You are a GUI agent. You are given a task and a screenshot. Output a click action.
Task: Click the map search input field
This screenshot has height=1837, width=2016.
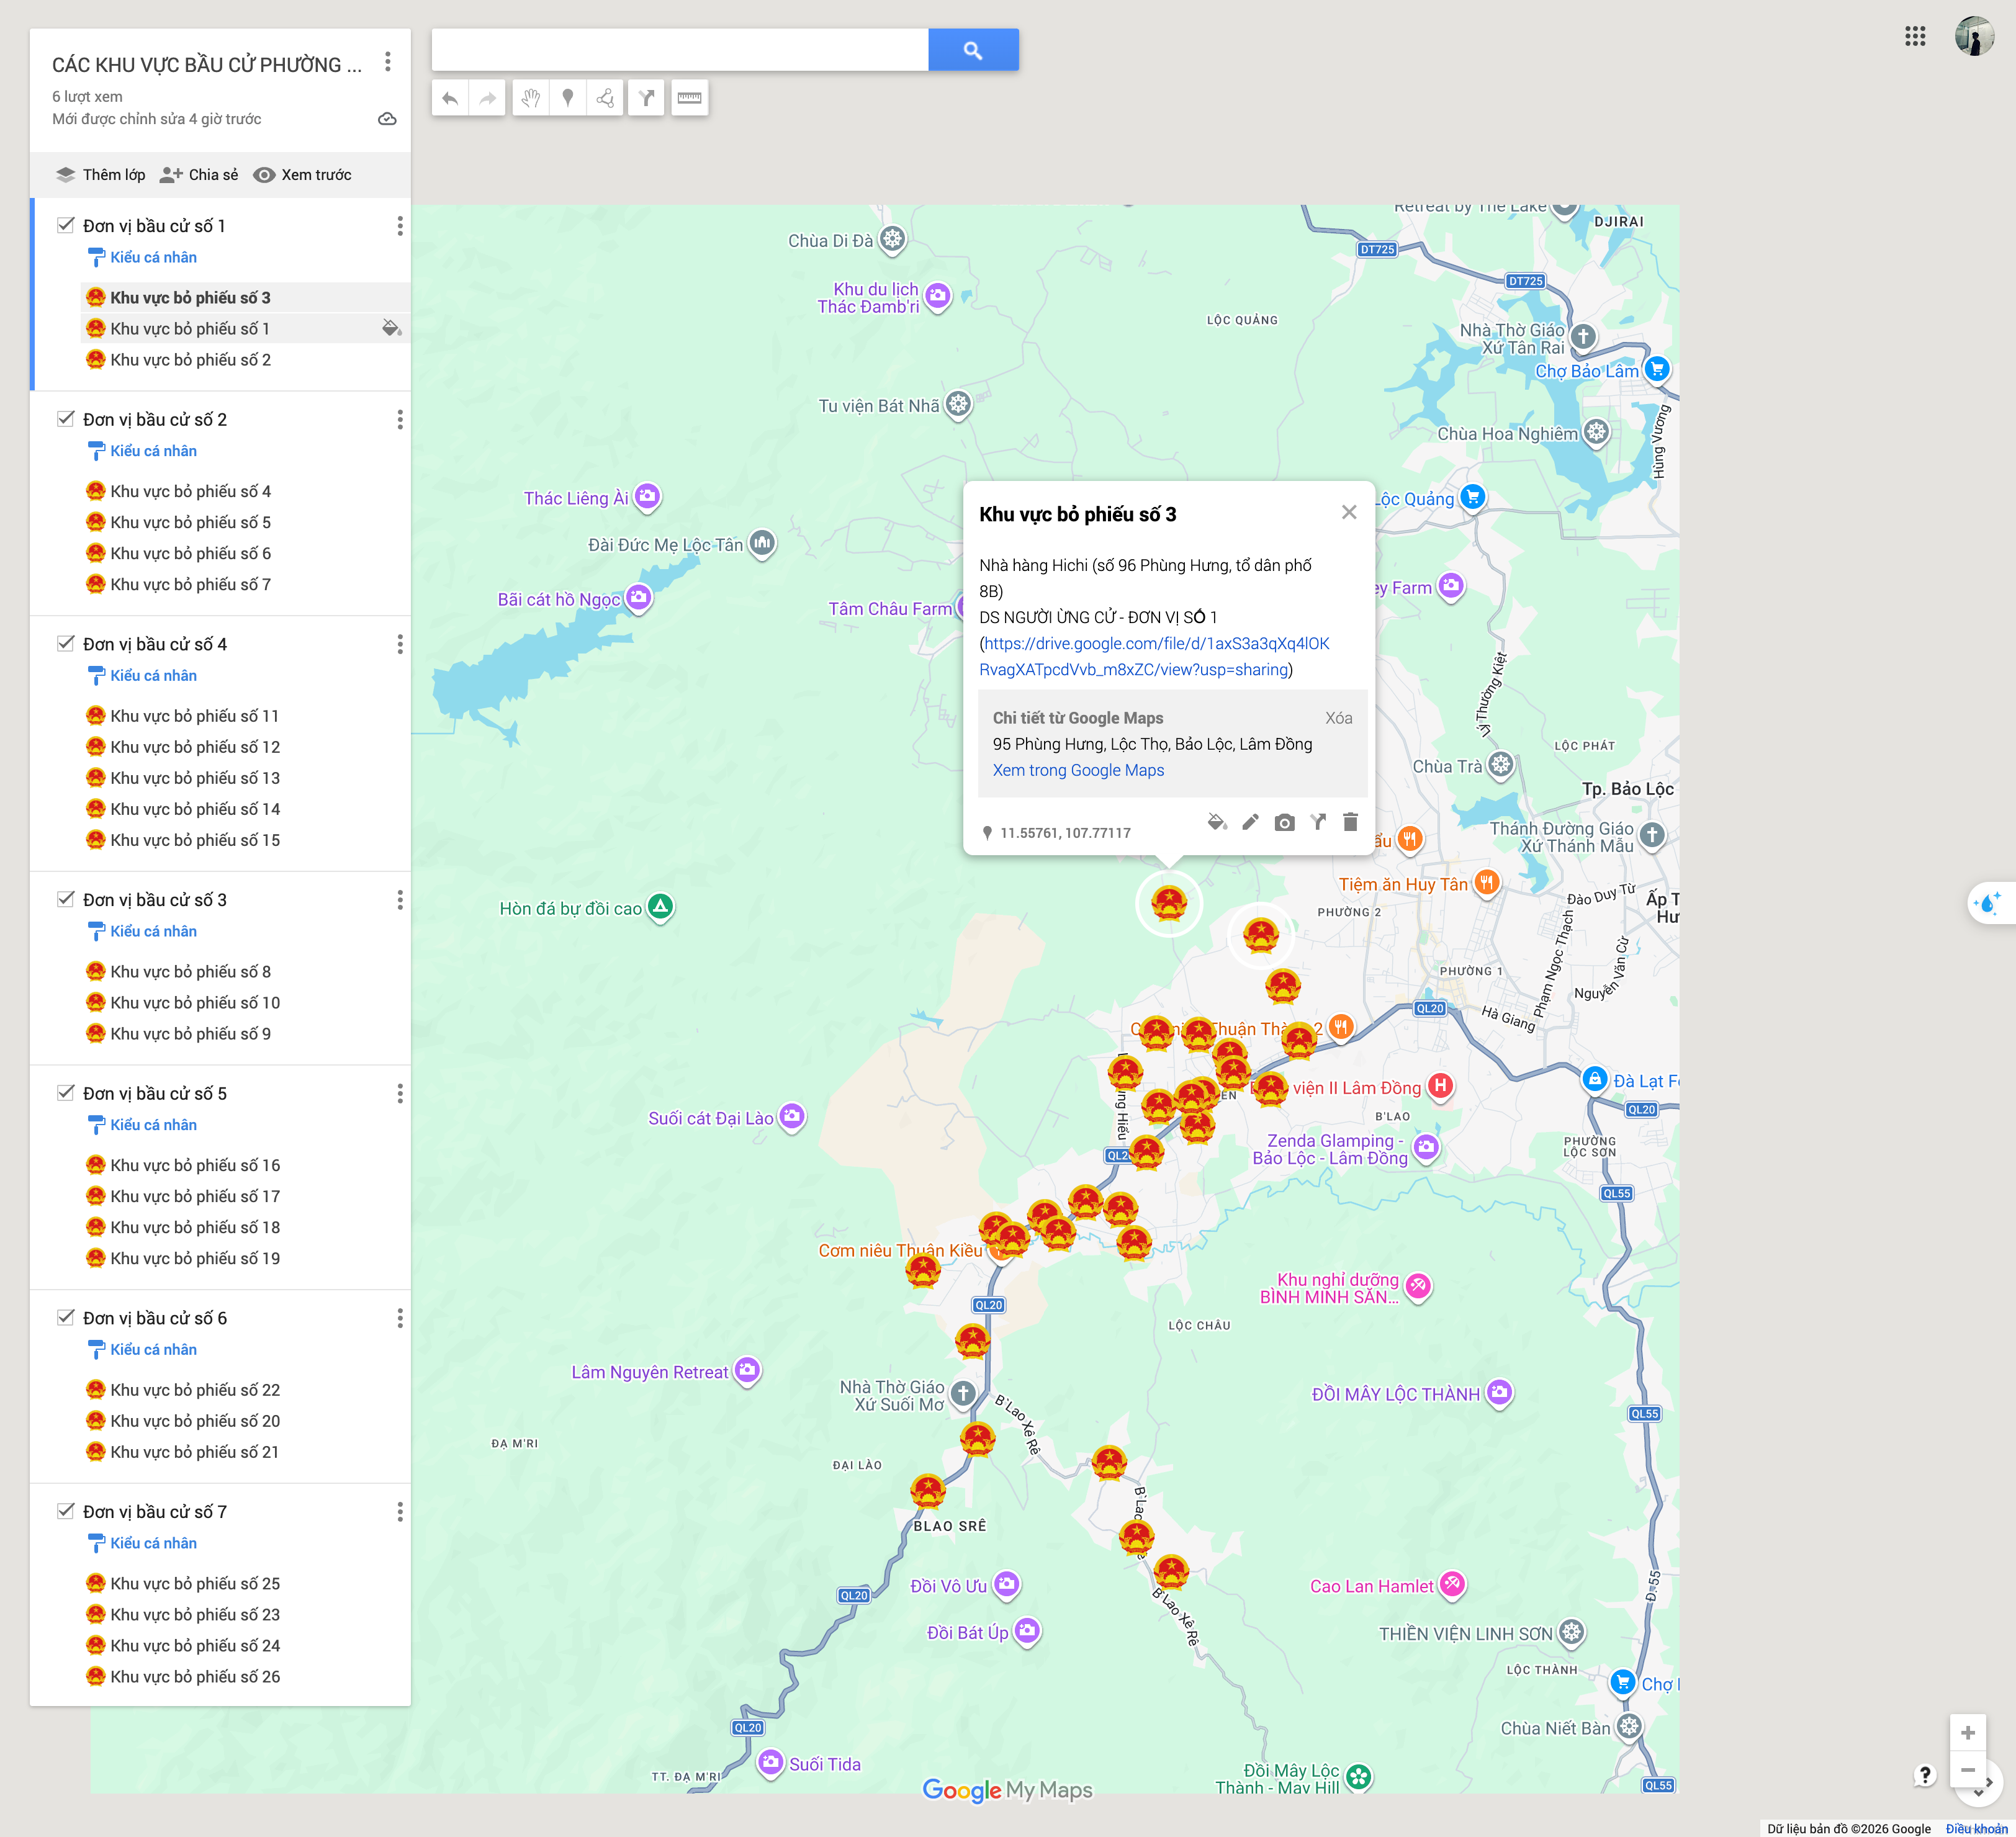(680, 50)
